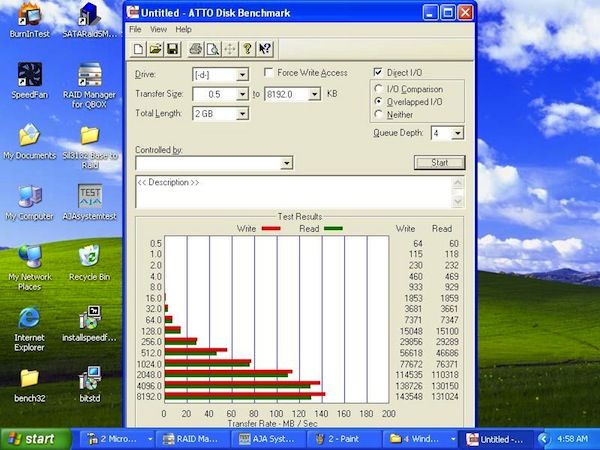This screenshot has width=600, height=450.
Task: Click the 8192.0 row read value 131024
Action: pyautogui.click(x=445, y=396)
